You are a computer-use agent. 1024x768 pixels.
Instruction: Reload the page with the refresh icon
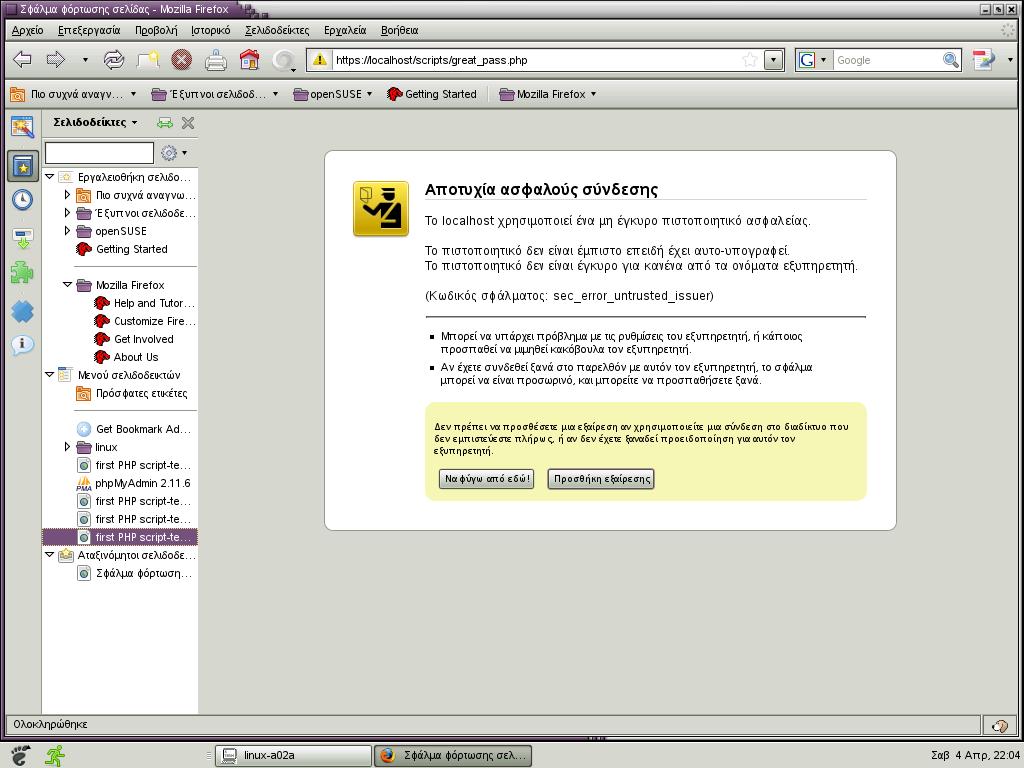point(114,60)
